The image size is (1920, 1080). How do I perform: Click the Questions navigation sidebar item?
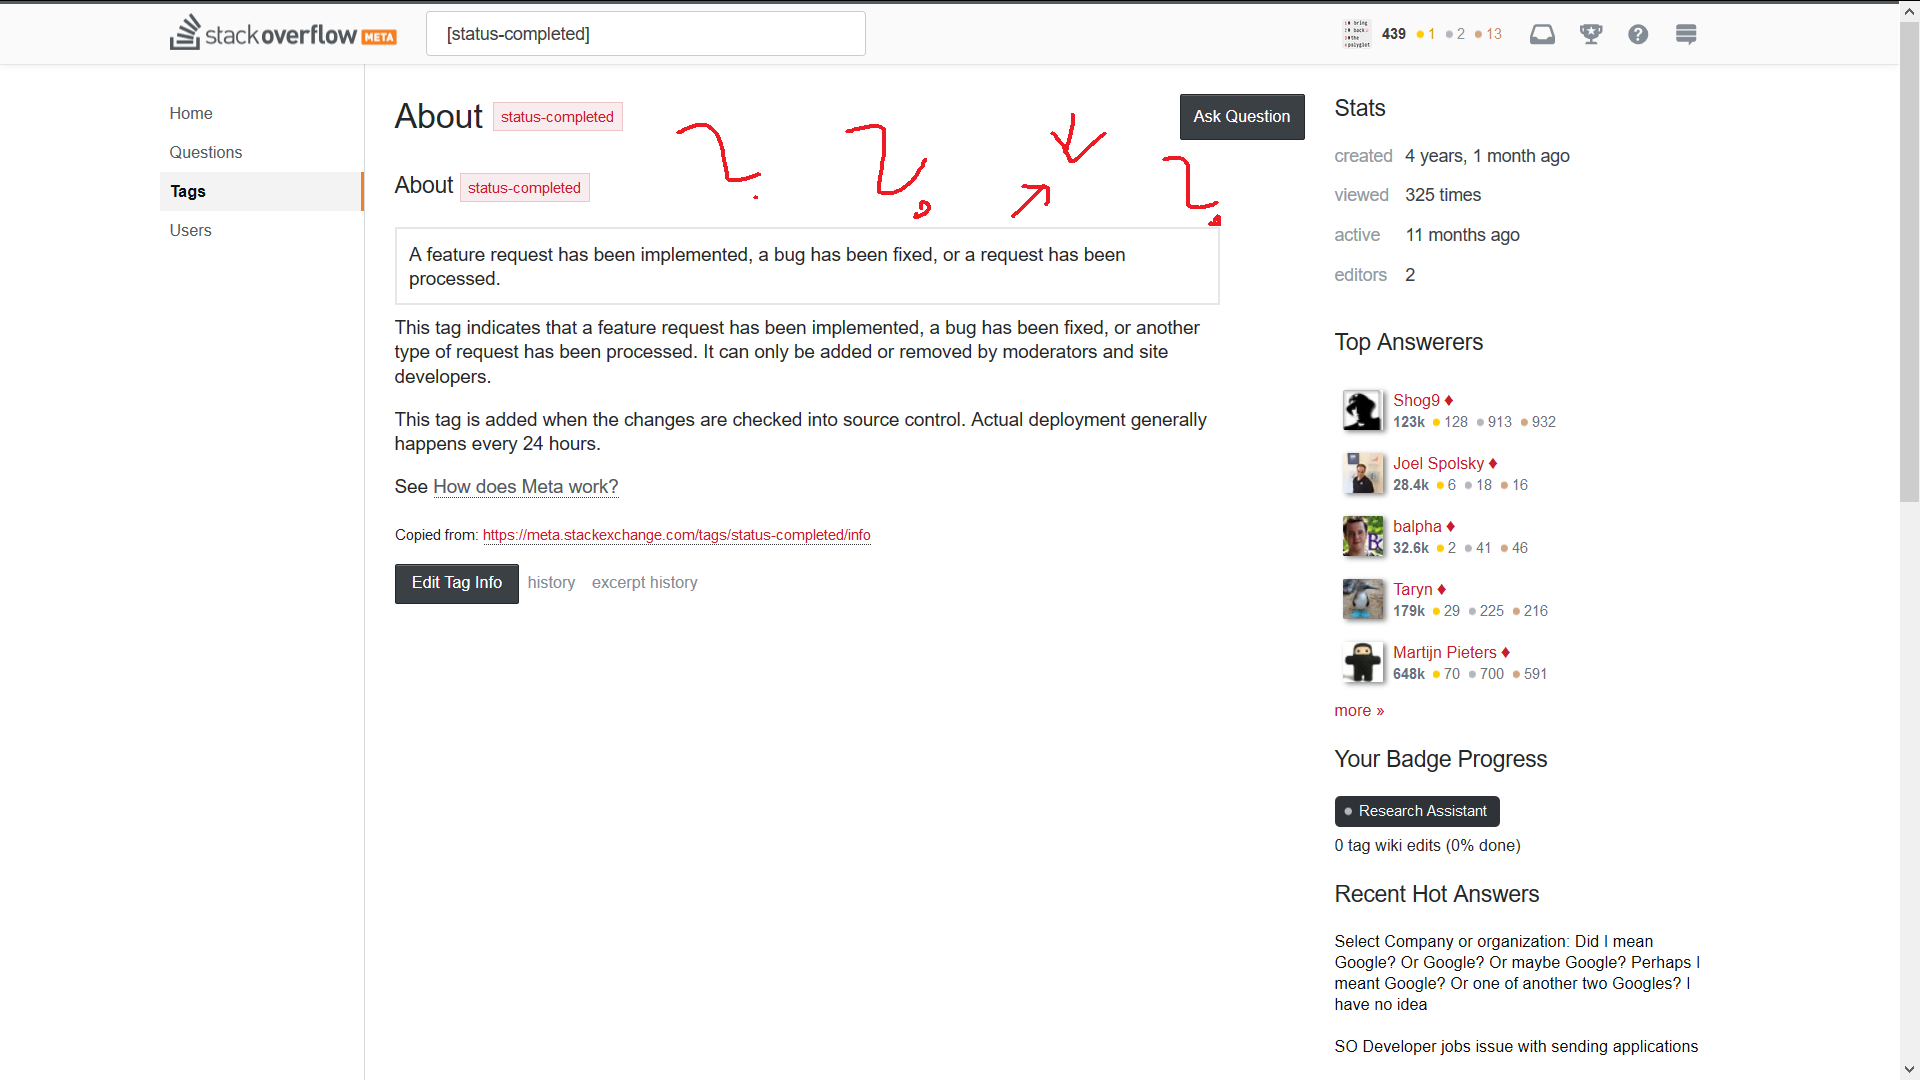[206, 152]
